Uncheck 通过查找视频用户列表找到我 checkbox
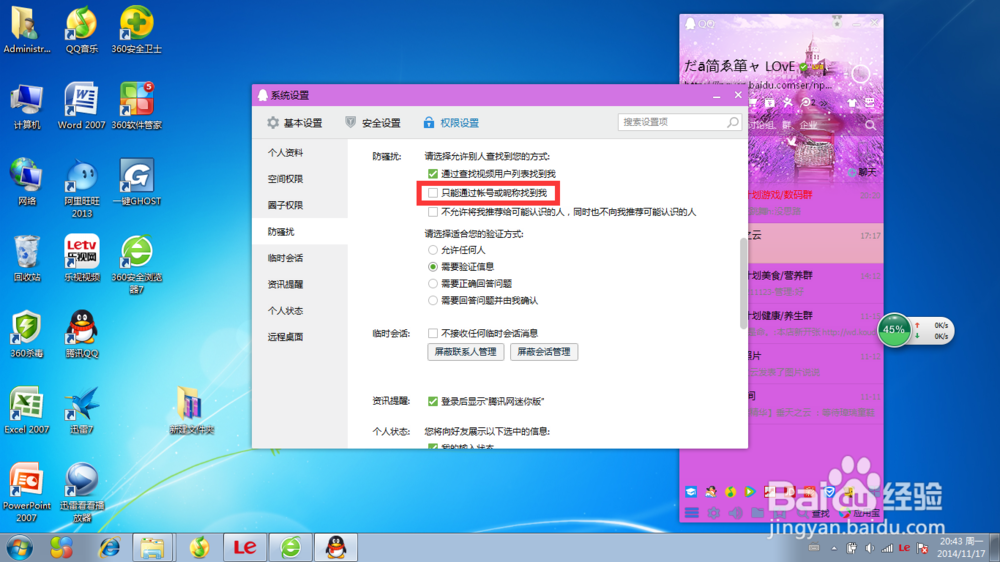1000x562 pixels. [433, 174]
